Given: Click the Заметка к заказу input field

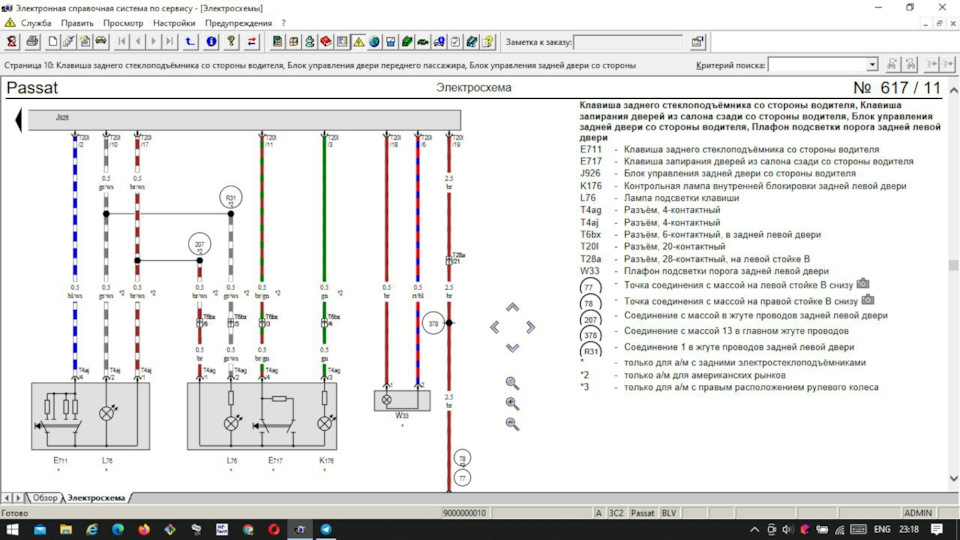Looking at the screenshot, I should point(628,42).
